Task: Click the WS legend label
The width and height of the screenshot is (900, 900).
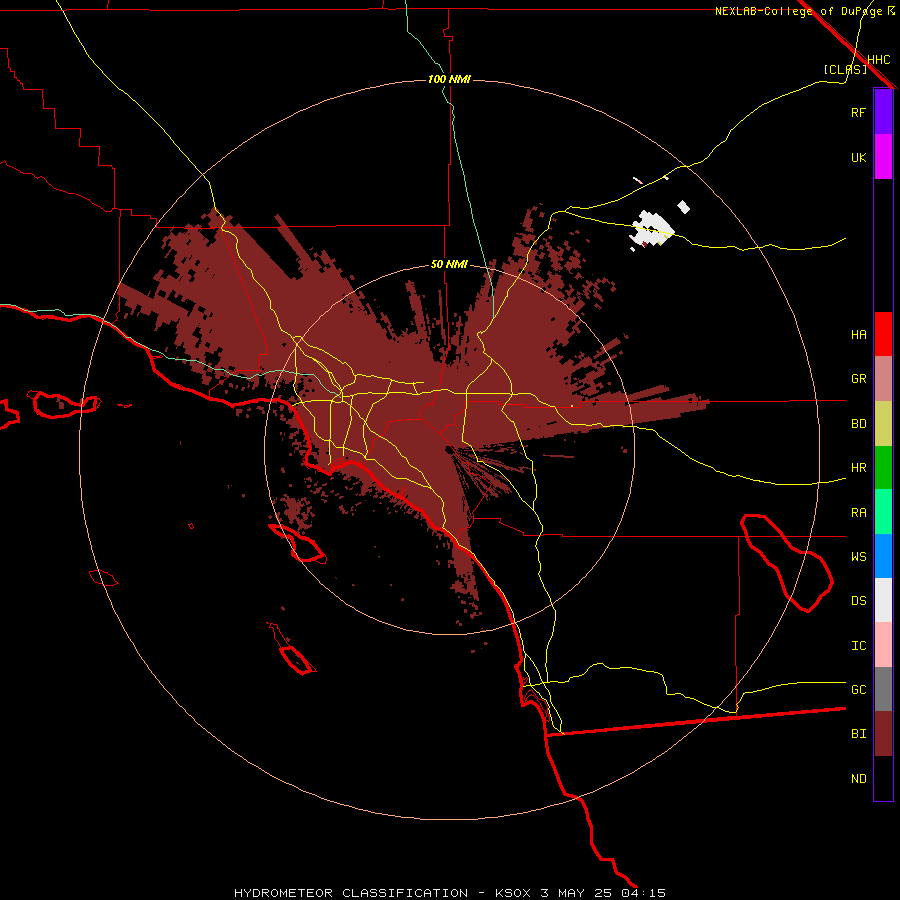Action: [858, 557]
